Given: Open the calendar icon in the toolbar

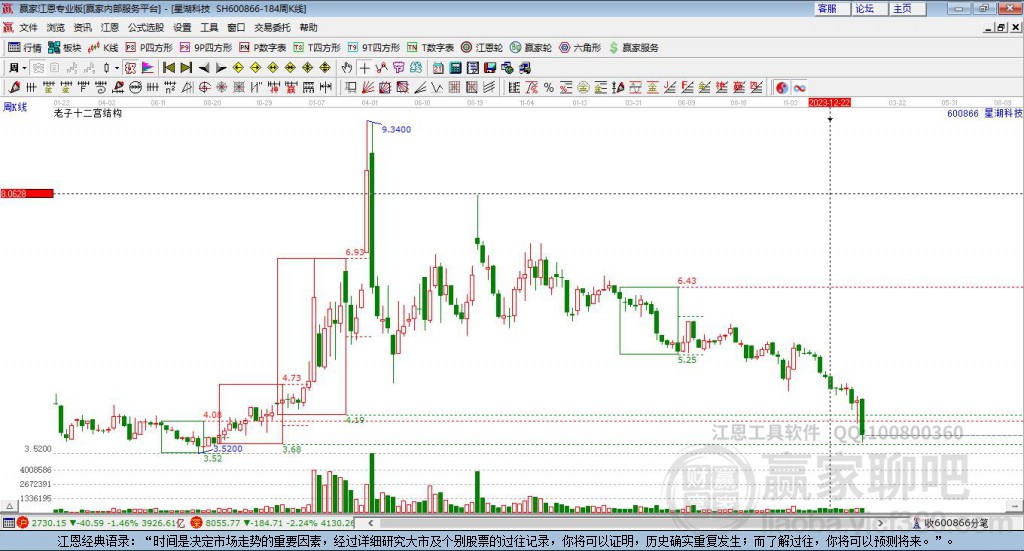Looking at the screenshot, I should (x=438, y=68).
